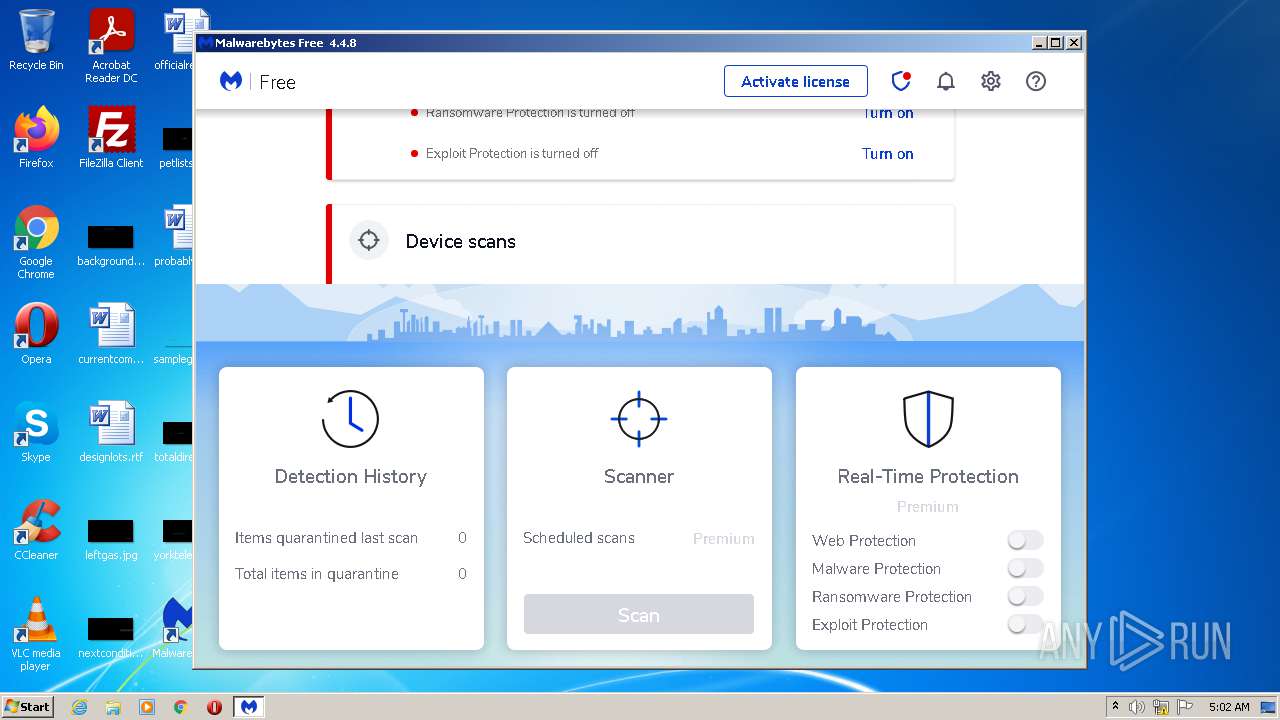Open Acrobat Reader DC desktop icon
The height and width of the screenshot is (720, 1280).
111,46
